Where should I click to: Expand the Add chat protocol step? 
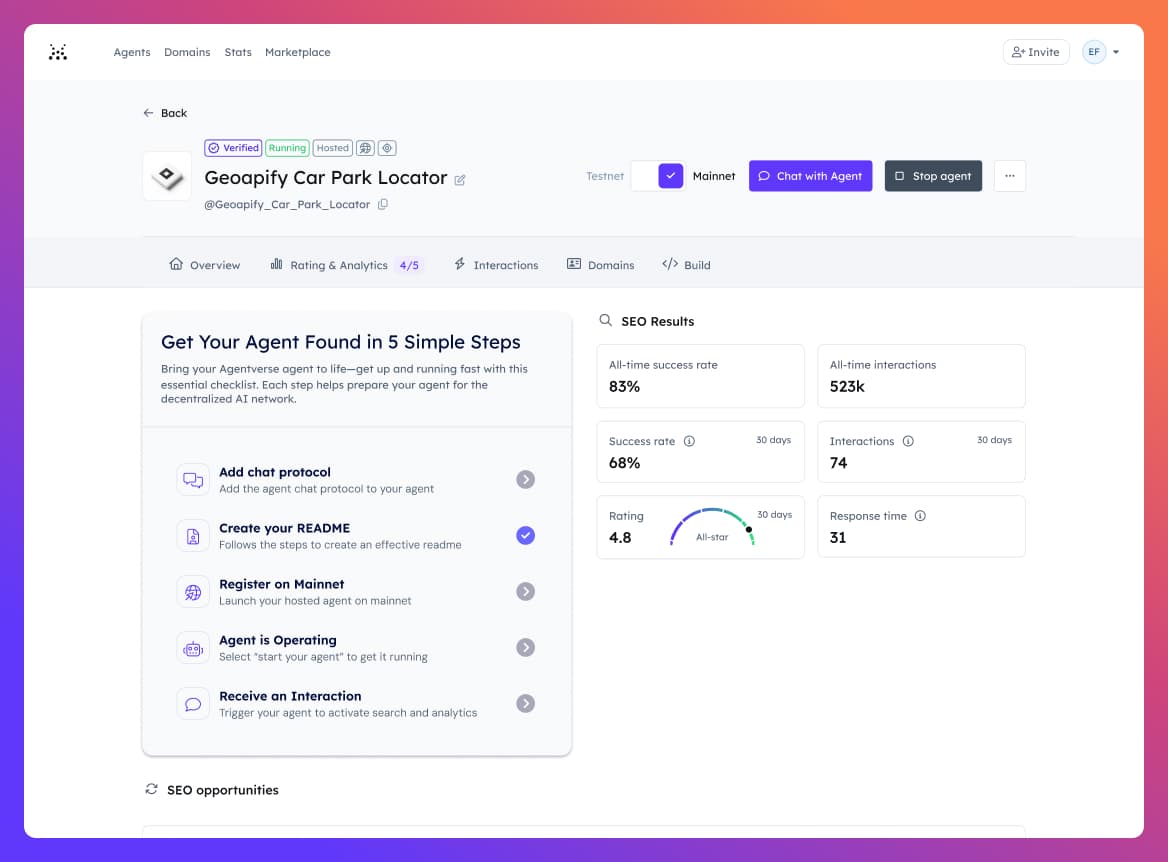pos(525,479)
